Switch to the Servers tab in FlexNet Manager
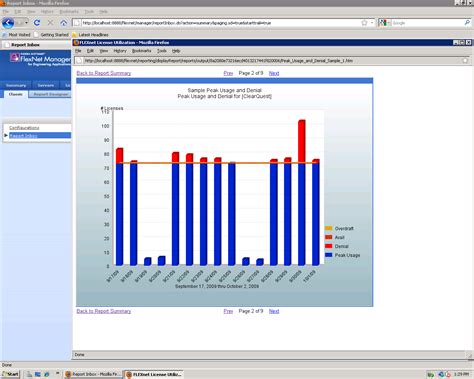 (x=46, y=85)
